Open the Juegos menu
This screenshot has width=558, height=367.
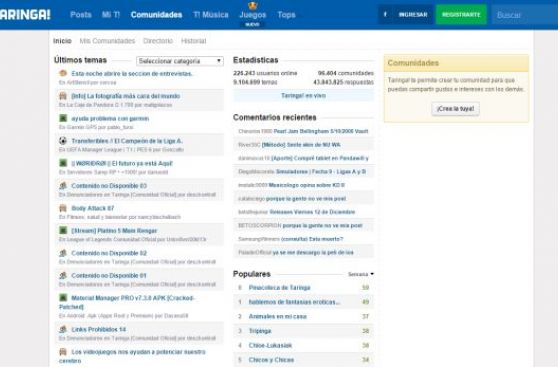tap(253, 15)
